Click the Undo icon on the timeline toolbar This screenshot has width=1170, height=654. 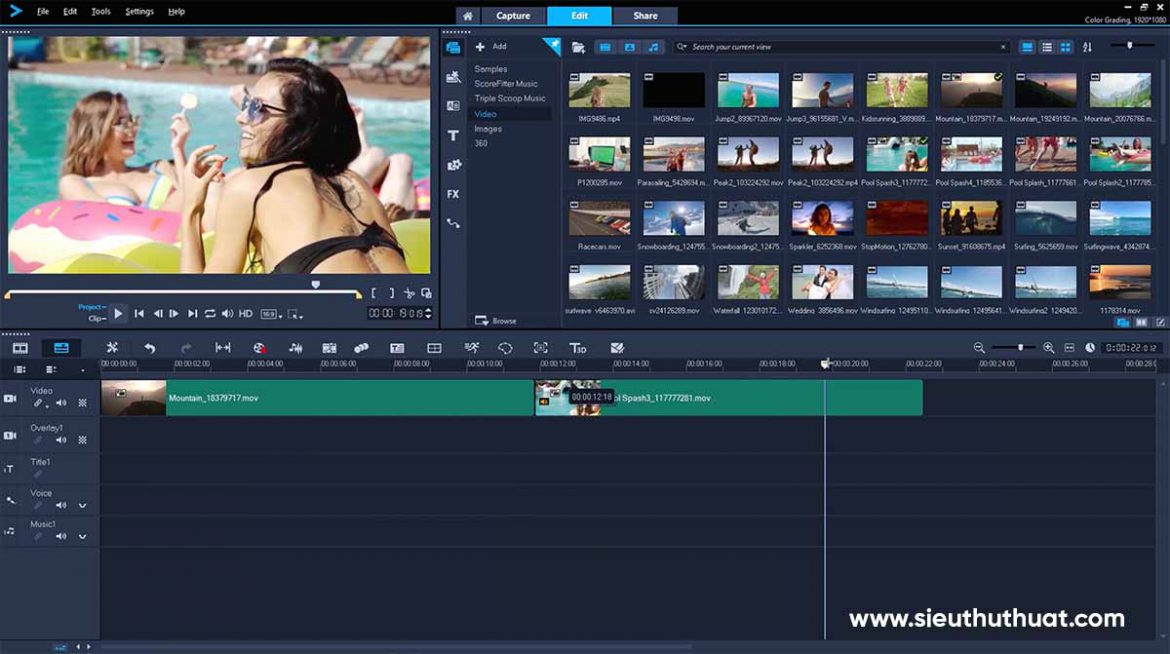(149, 347)
